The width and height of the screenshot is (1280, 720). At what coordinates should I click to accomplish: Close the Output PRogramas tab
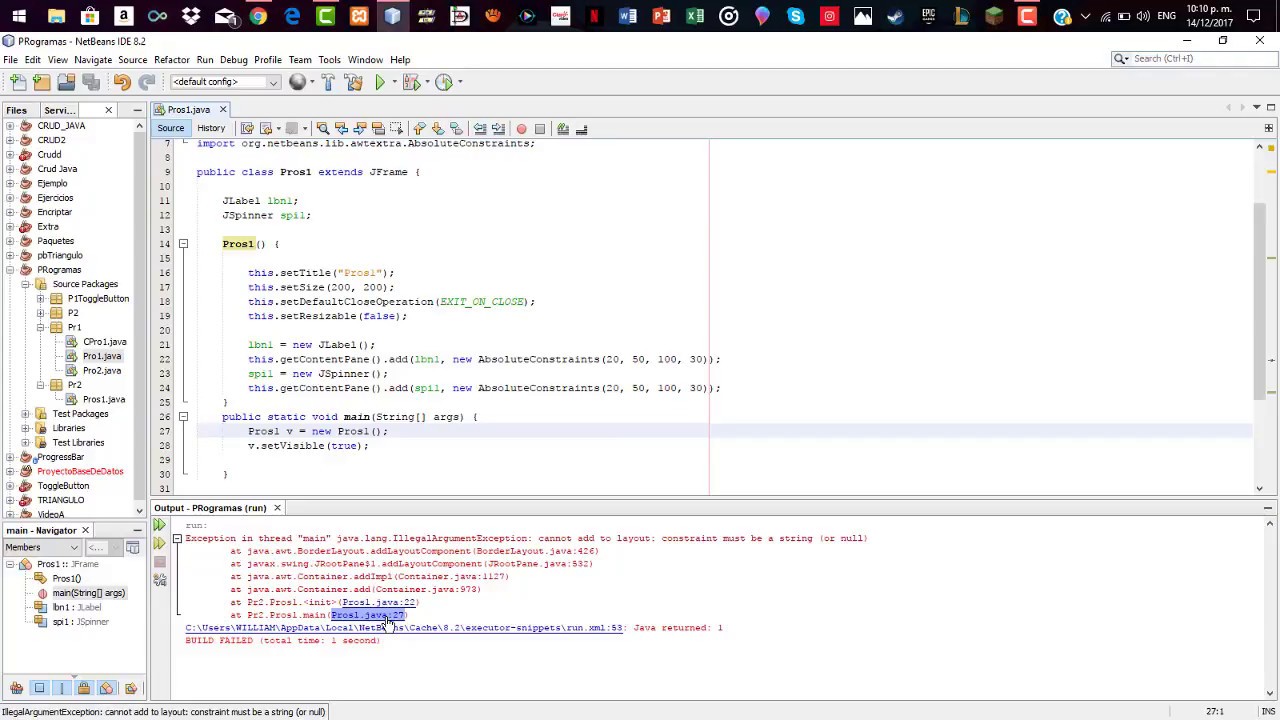point(277,508)
